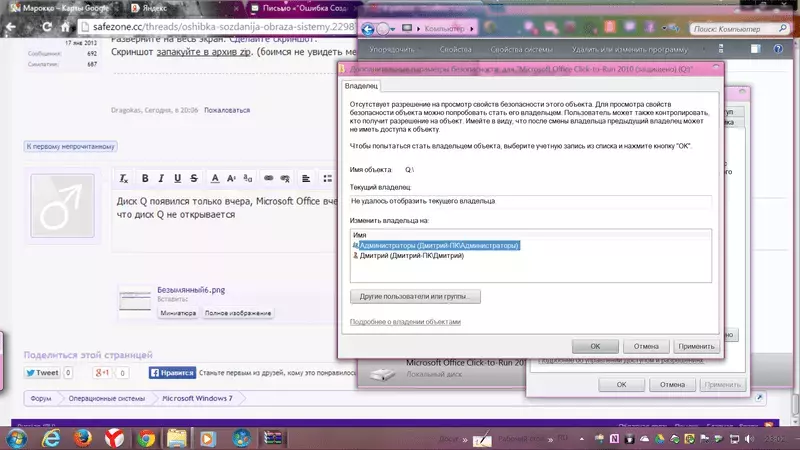Click the Explorer Back button
Viewport: 800px width, 450px height.
point(368,29)
